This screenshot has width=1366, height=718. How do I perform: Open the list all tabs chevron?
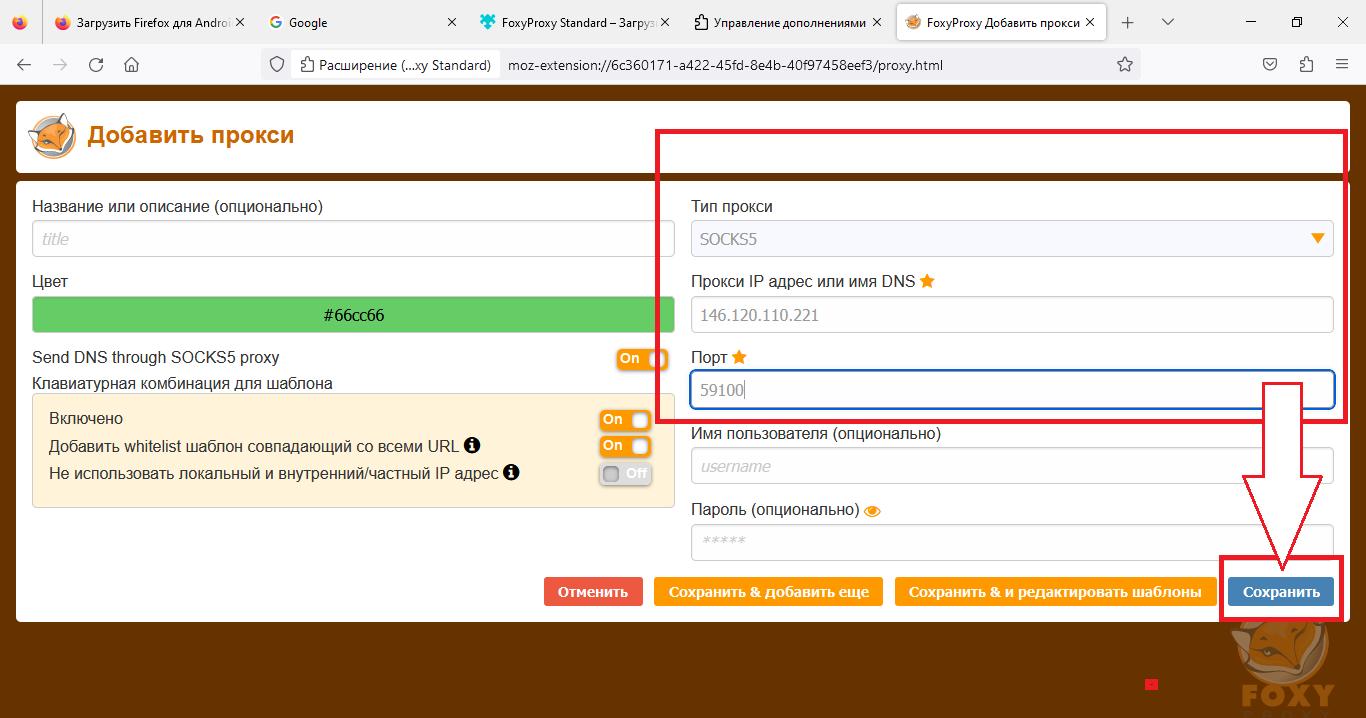[1167, 22]
